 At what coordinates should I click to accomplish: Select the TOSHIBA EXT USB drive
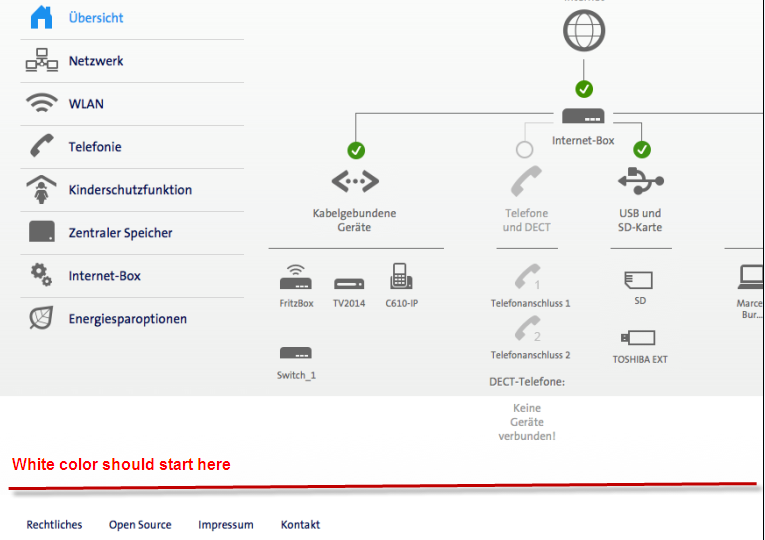pos(639,338)
